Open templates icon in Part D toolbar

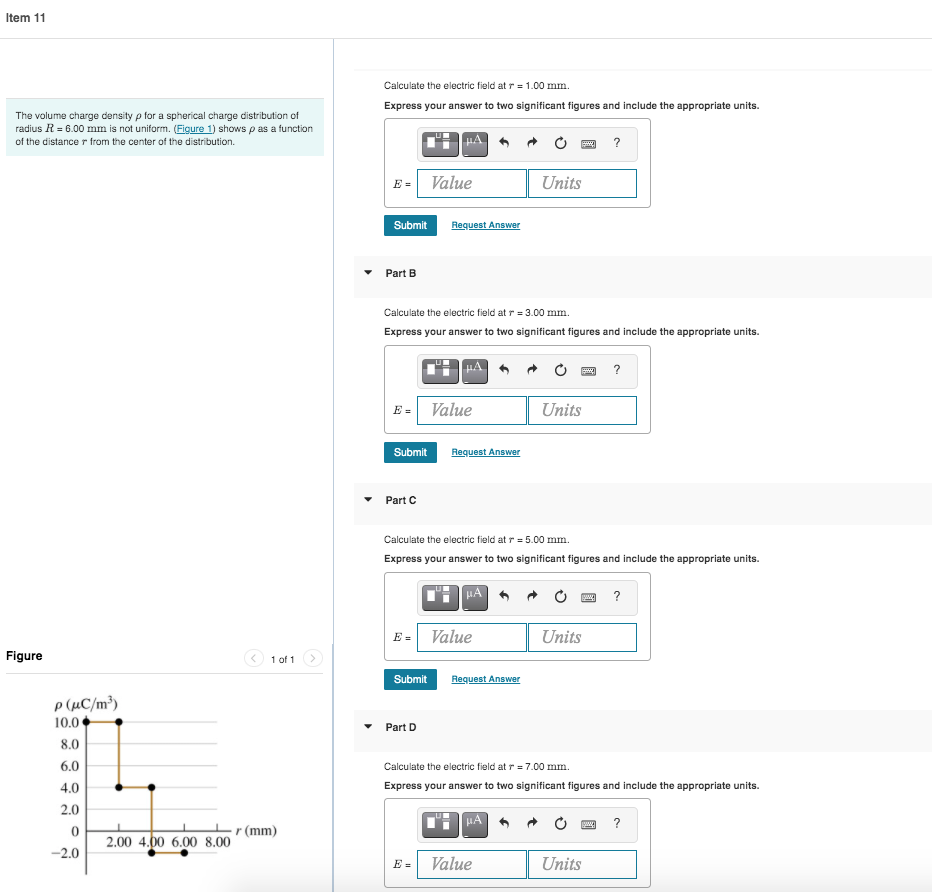click(440, 824)
